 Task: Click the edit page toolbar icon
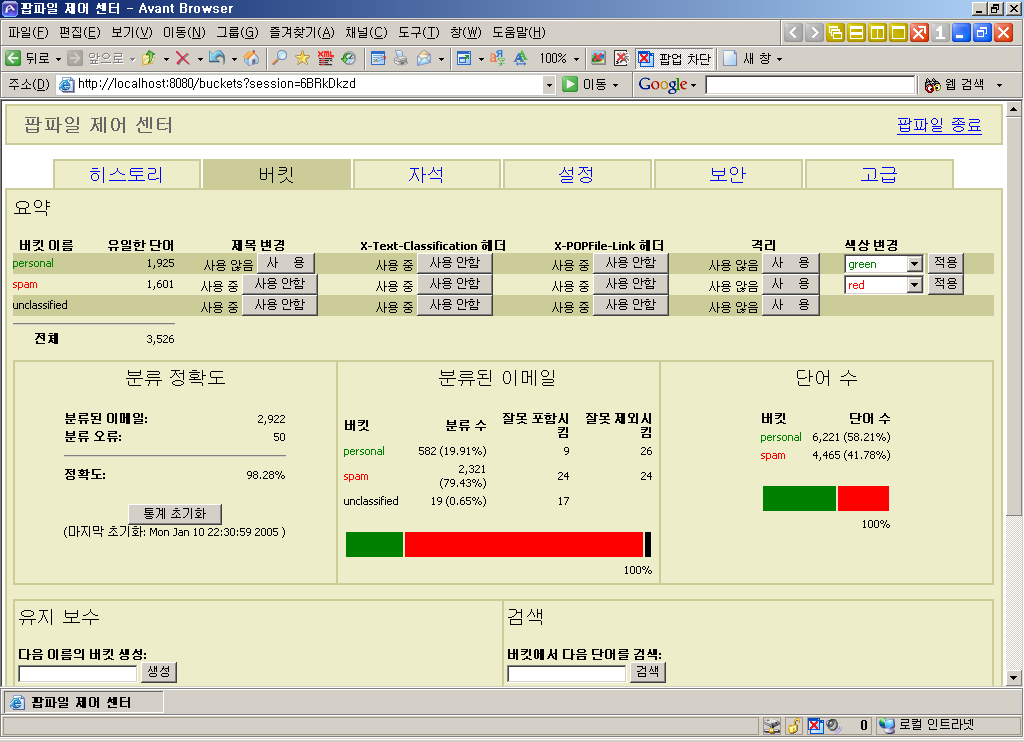tap(378, 58)
